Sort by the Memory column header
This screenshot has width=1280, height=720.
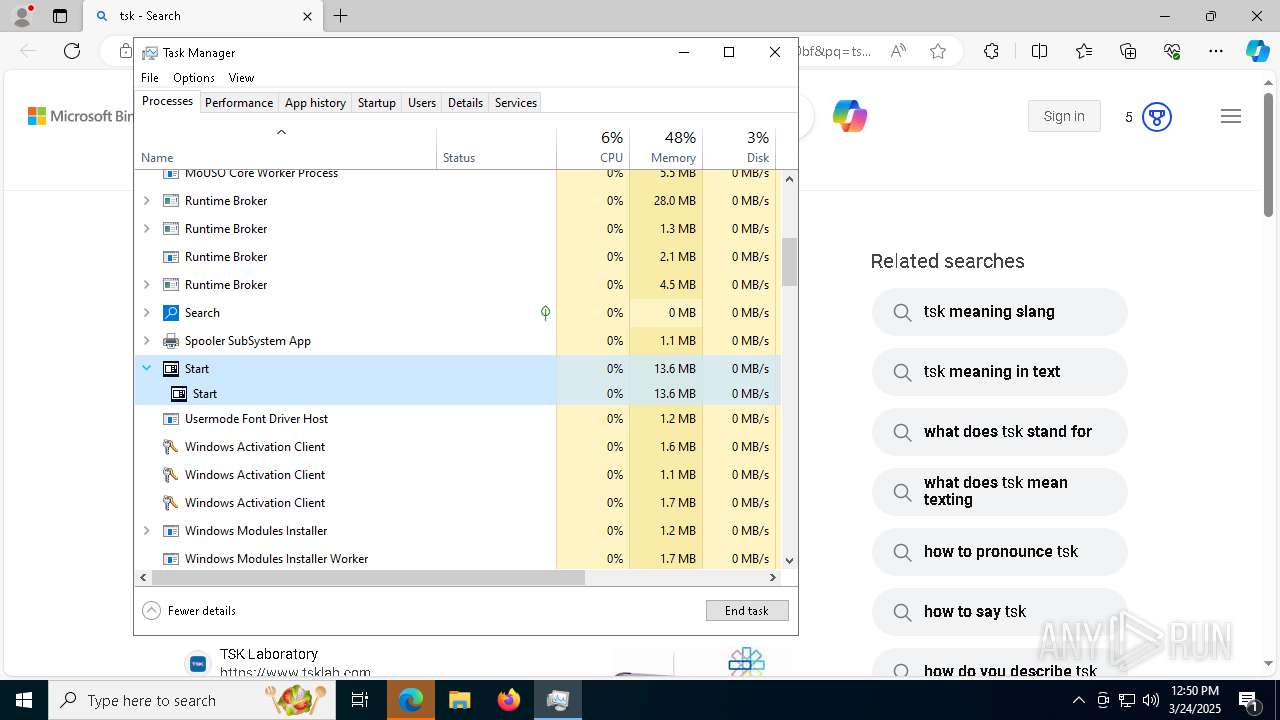pyautogui.click(x=666, y=146)
